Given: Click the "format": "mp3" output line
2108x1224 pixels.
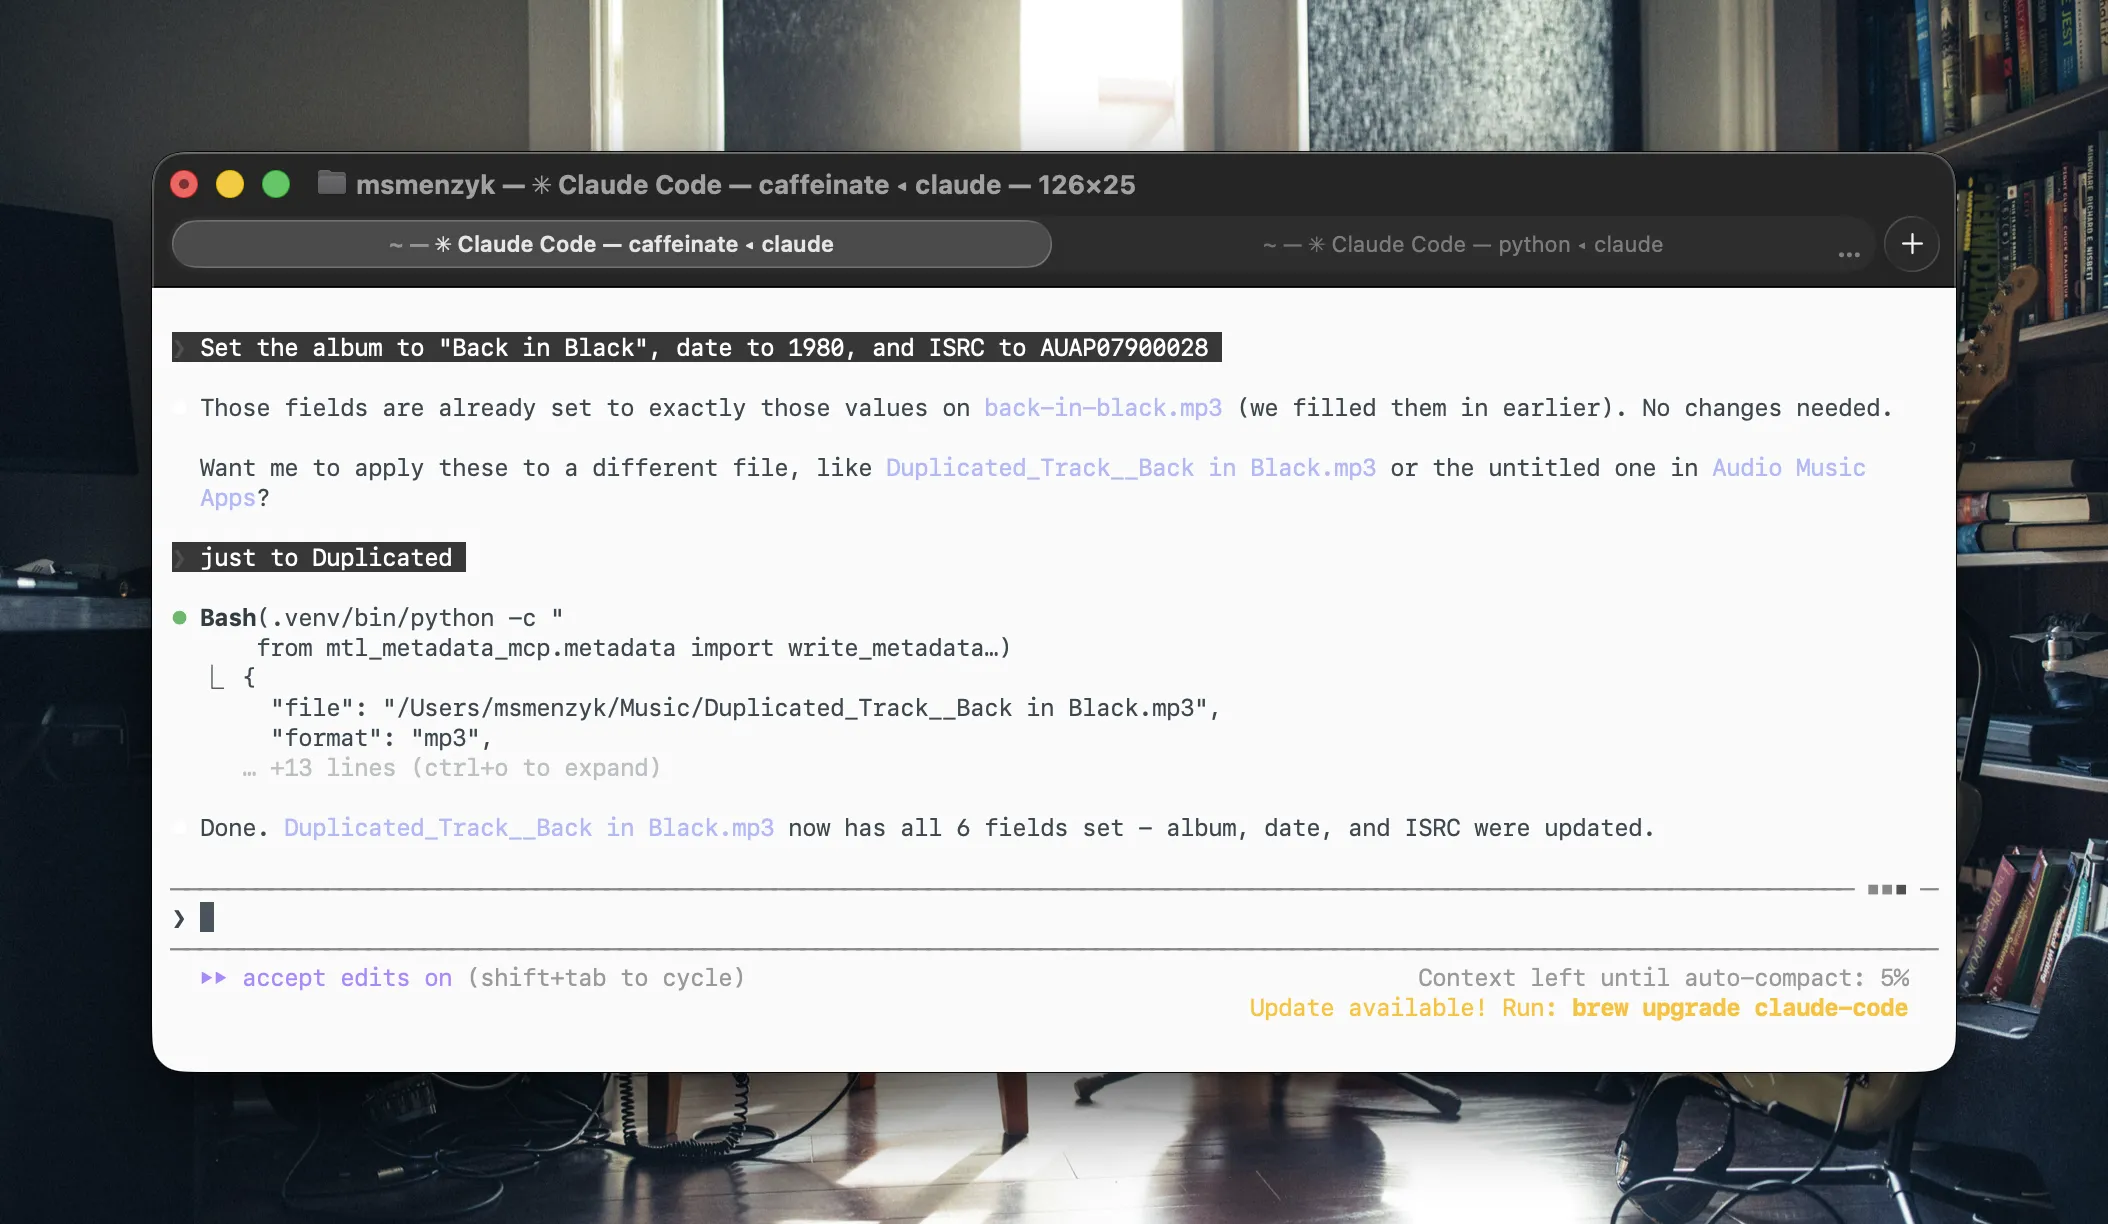Looking at the screenshot, I should (381, 738).
